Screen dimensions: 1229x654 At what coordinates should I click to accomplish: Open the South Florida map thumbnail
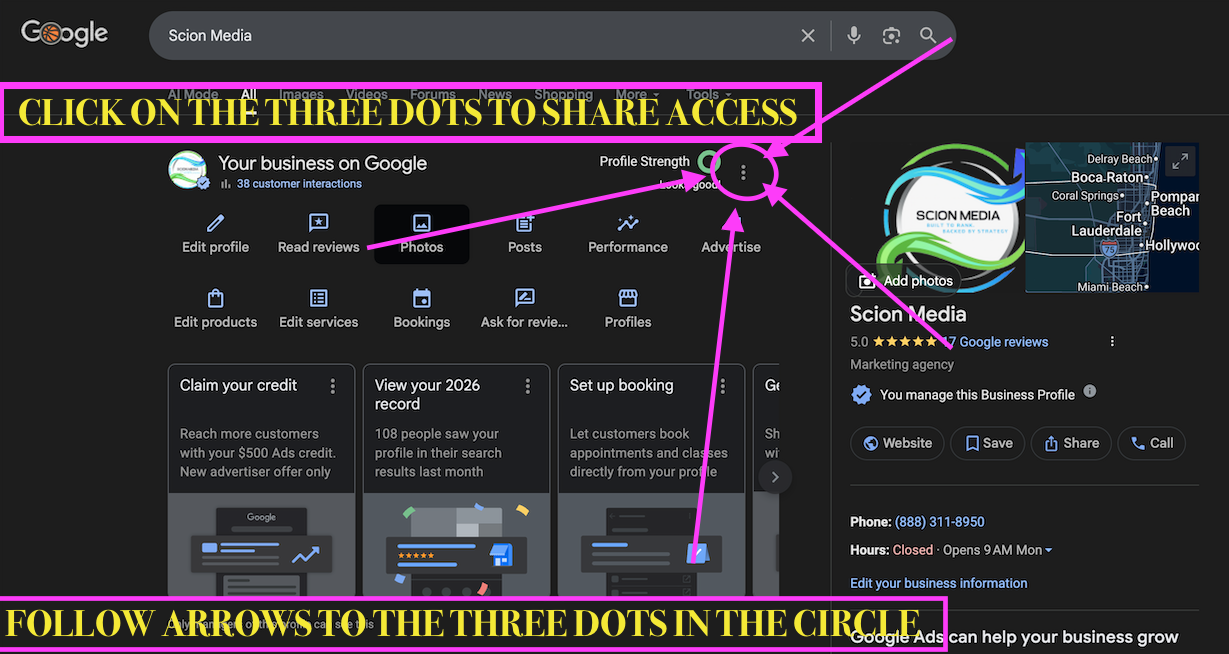pyautogui.click(x=1112, y=217)
